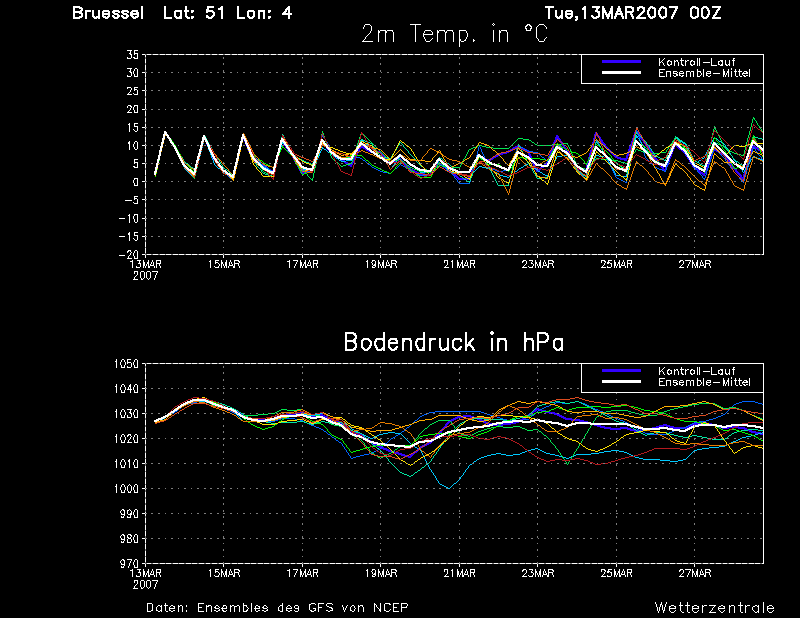Click the -20 label on temperature y-axis
Screen dimensions: 800x618
(129, 254)
